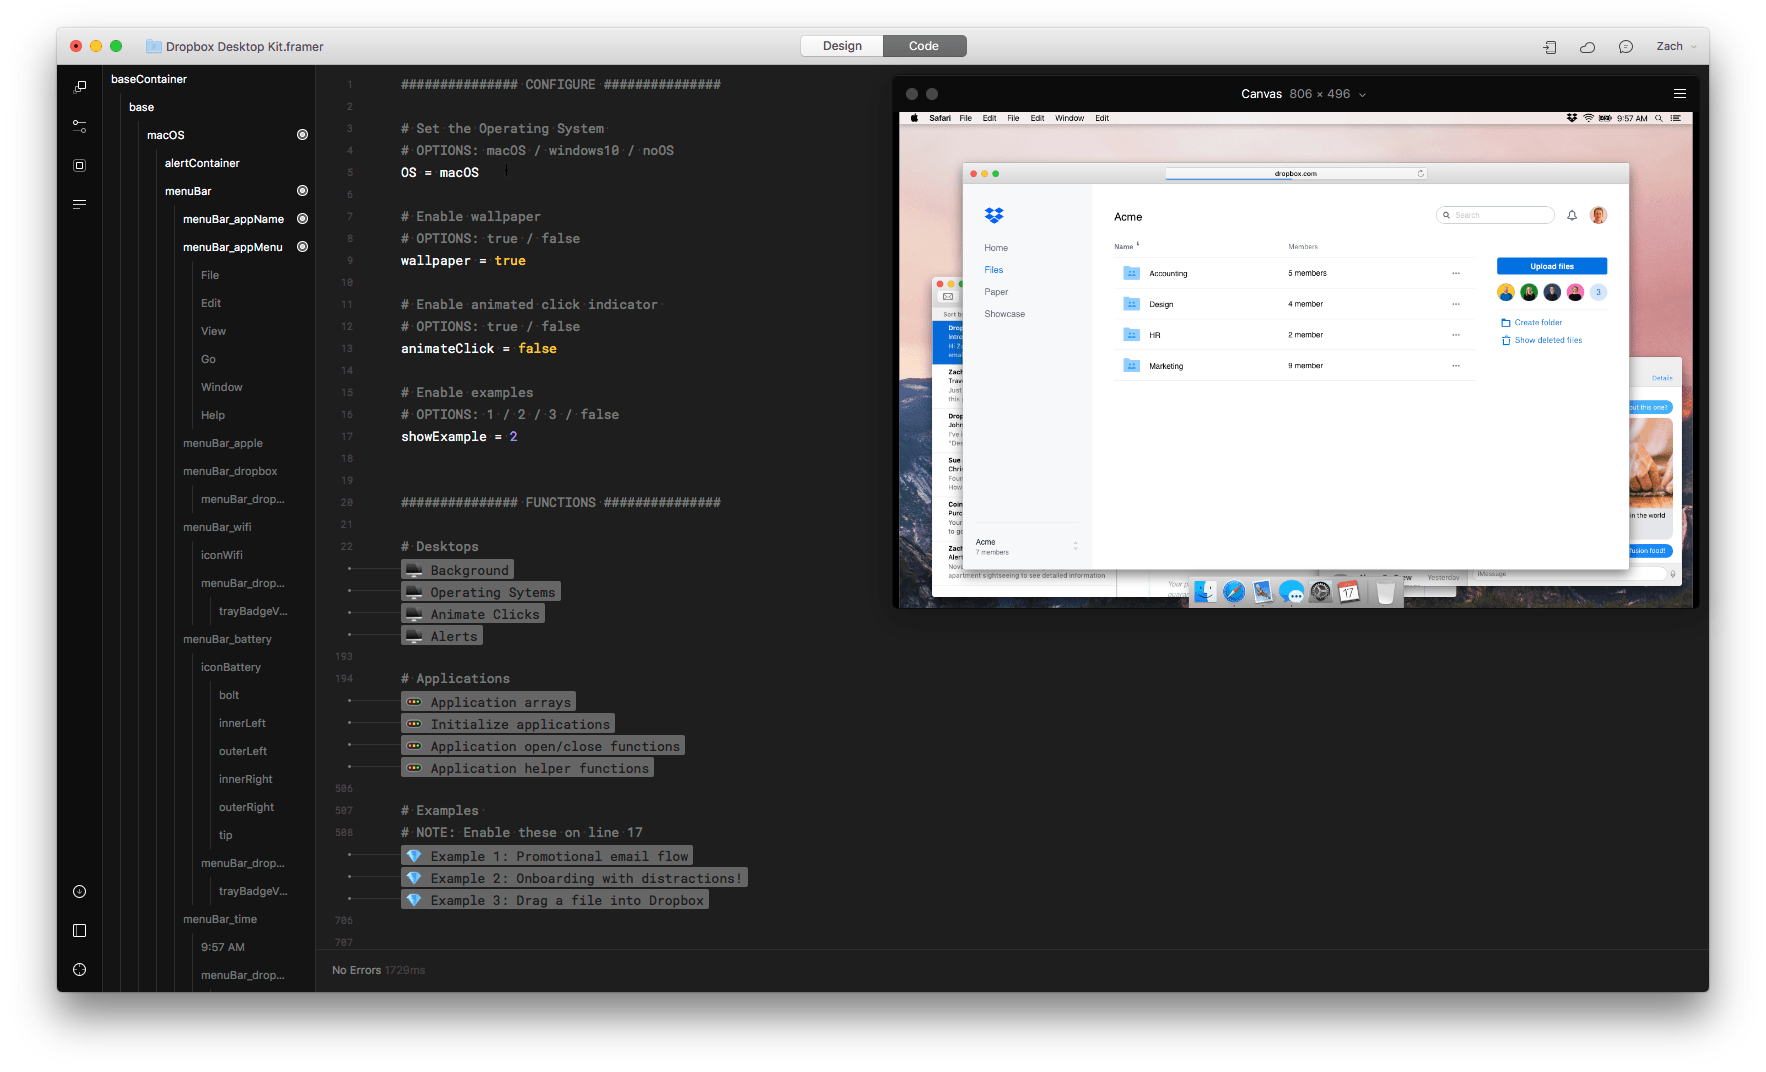Click the Files link in the Dropbox sidebar
The image size is (1766, 1072).
tap(994, 270)
